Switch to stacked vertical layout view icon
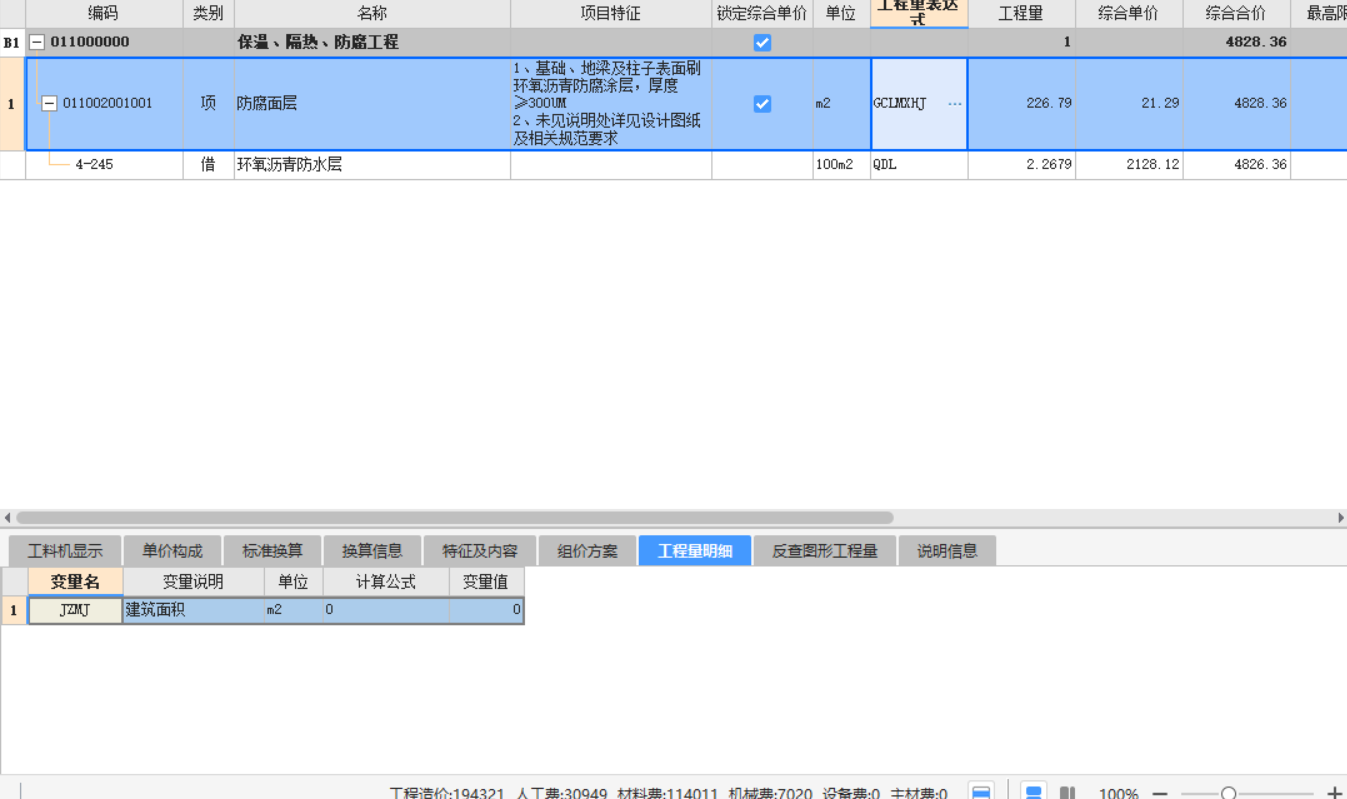Viewport: 1347px width, 799px height. coord(1034,793)
